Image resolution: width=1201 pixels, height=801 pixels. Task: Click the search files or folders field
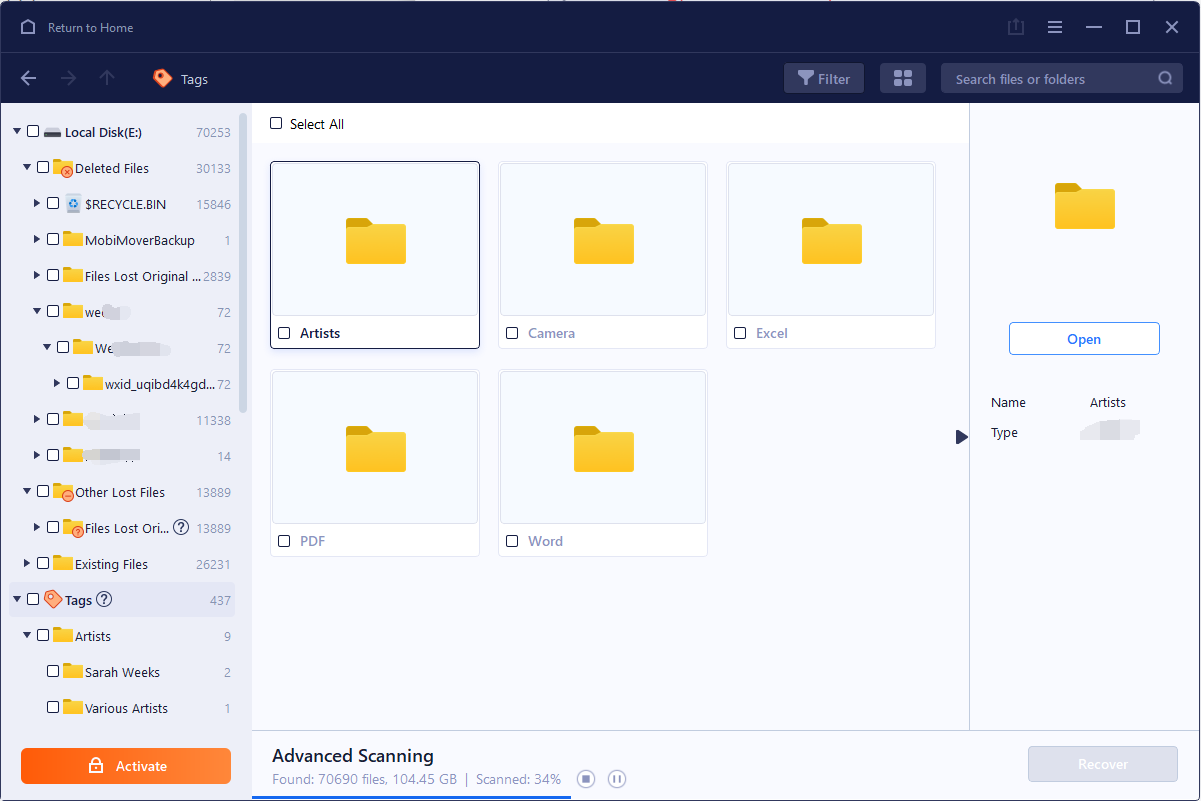coord(1050,77)
